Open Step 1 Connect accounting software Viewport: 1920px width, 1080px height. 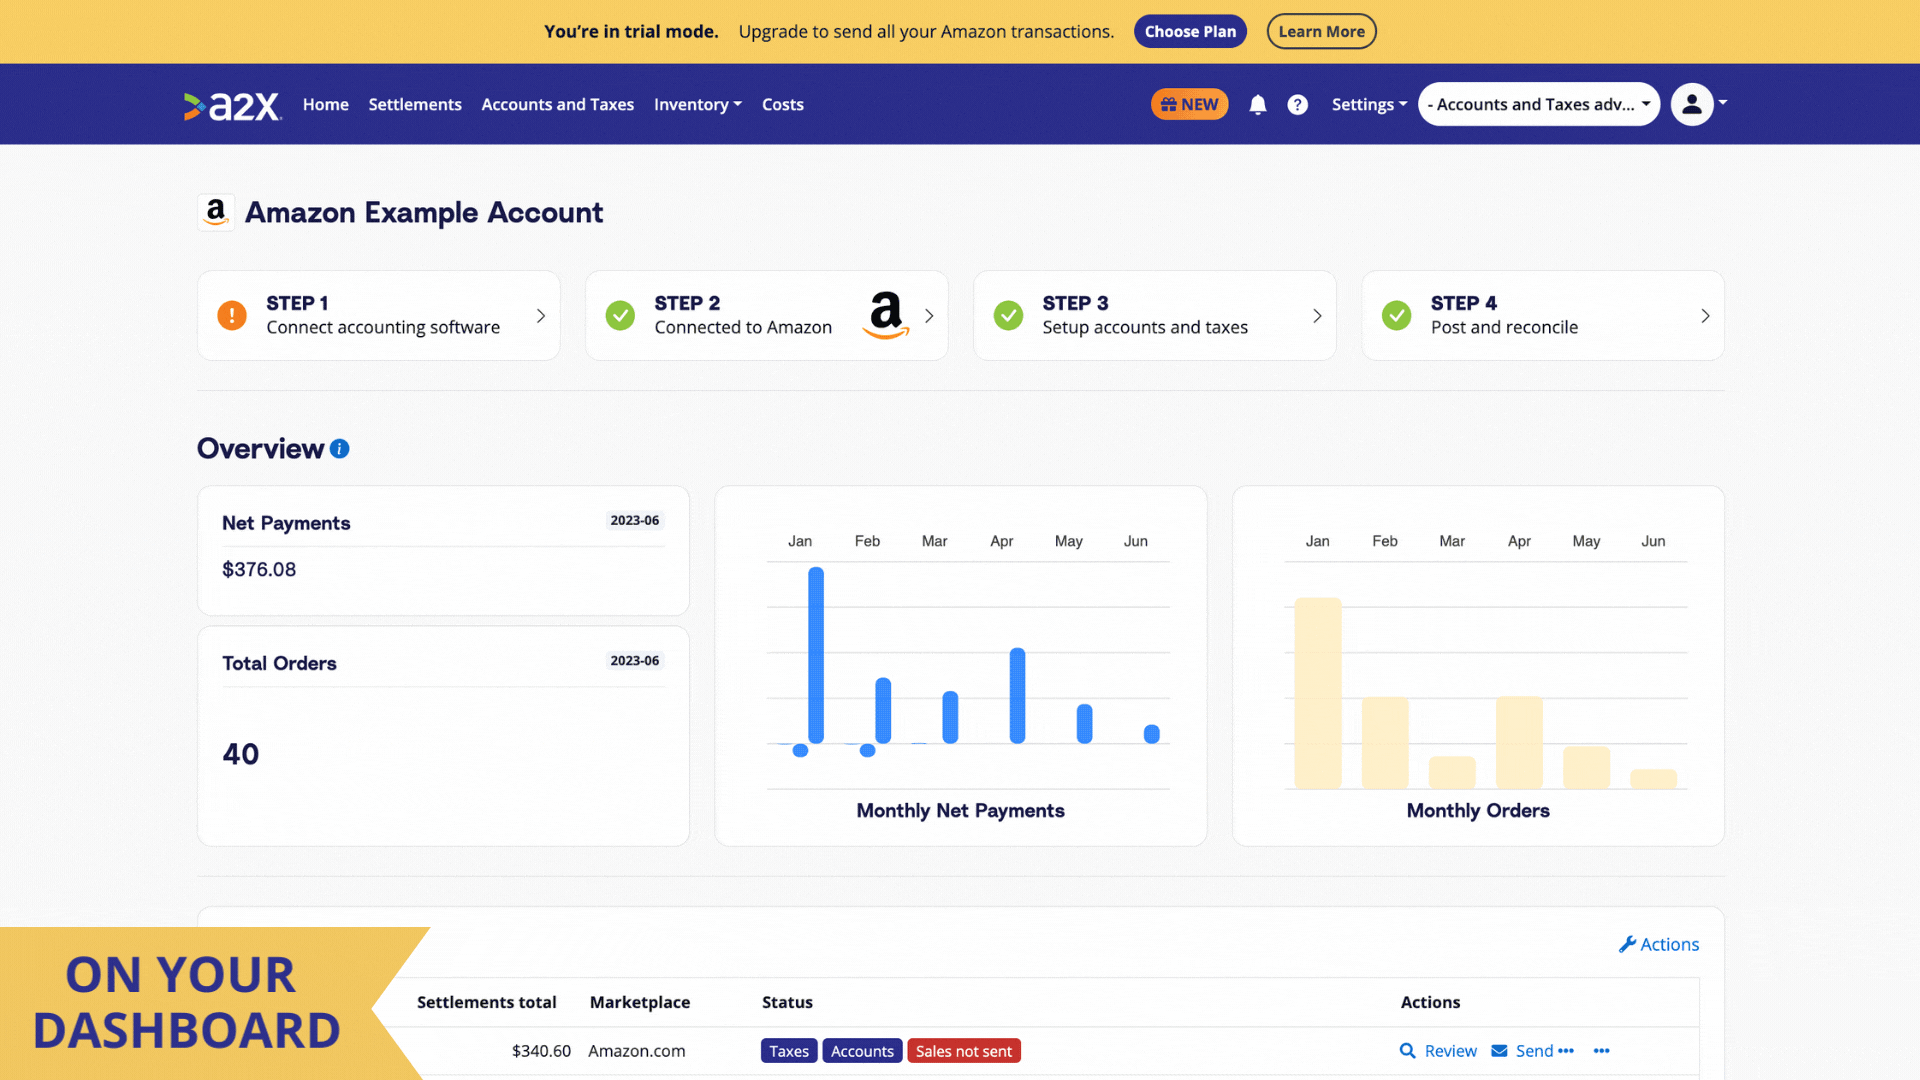coord(378,315)
